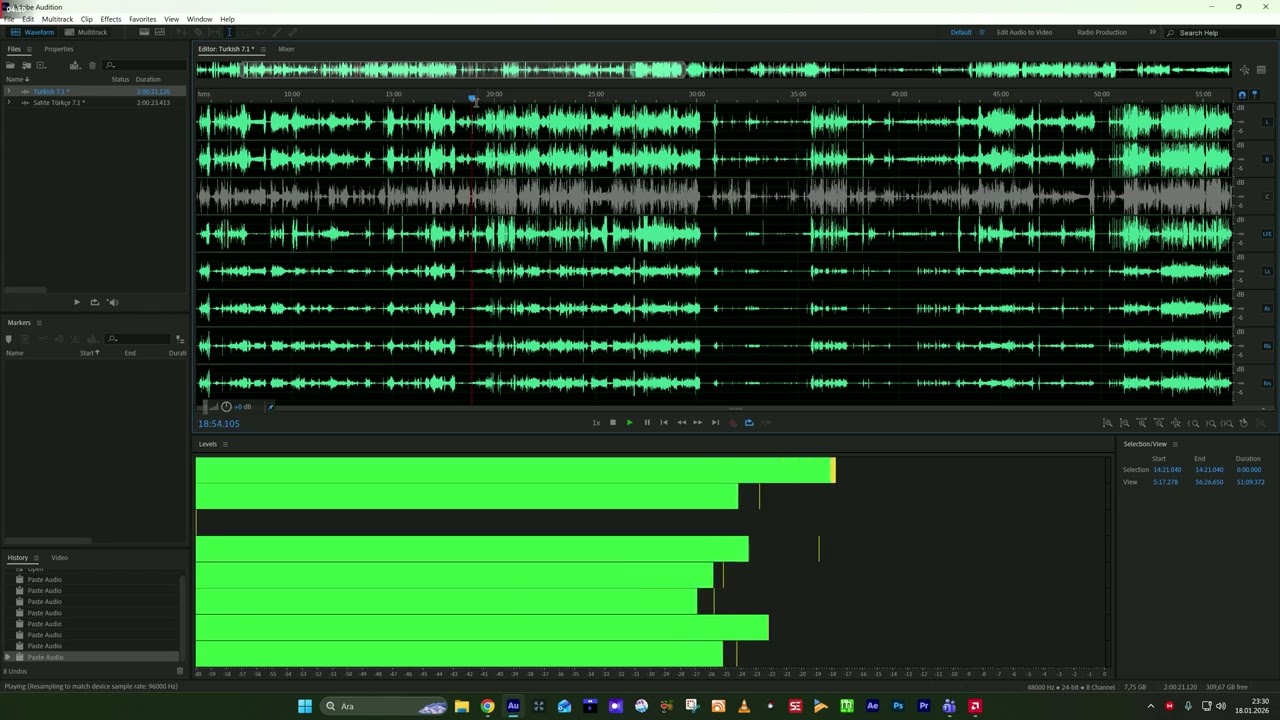The image size is (1280, 720).
Task: Click the Import File icon in Files panel
Action: [x=26, y=66]
